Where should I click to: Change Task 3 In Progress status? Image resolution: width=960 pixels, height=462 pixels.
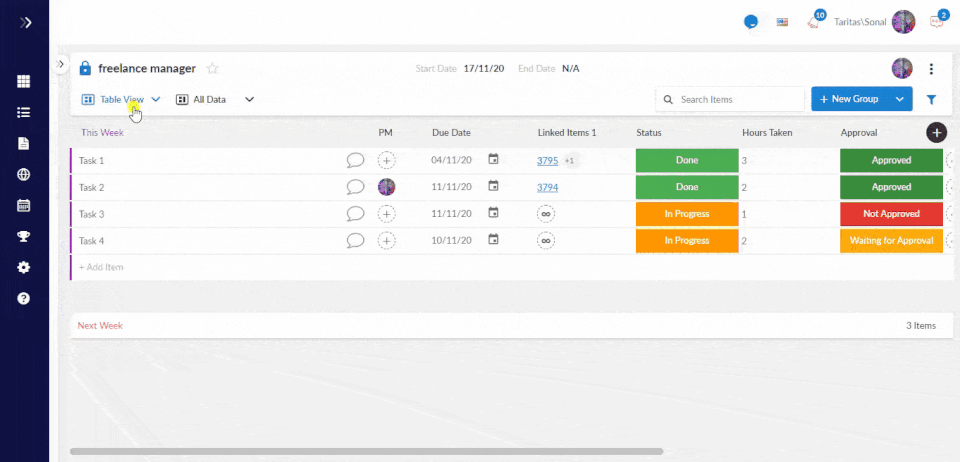[687, 214]
